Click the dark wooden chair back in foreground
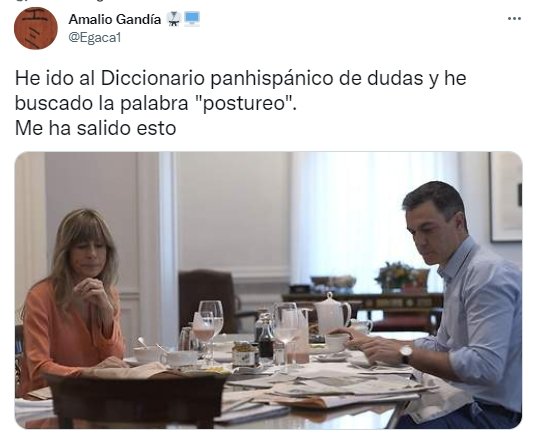 137,401
